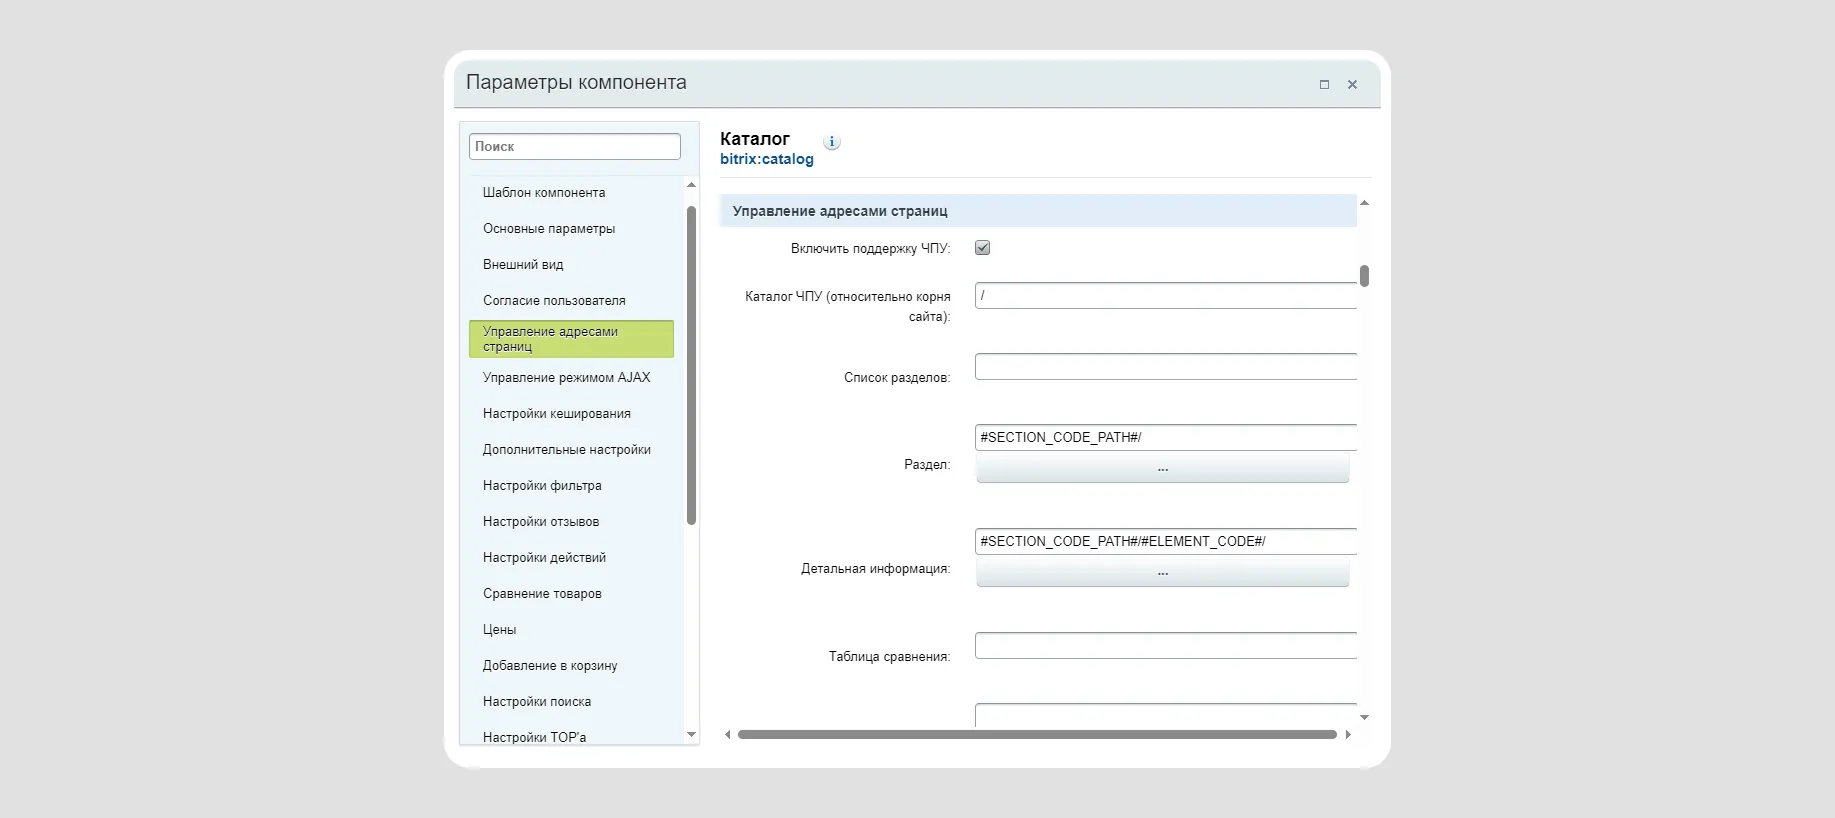This screenshot has height=818, width=1835.
Task: Collapse Управление адресами страниц header bar
Action: pyautogui.click(x=1038, y=211)
